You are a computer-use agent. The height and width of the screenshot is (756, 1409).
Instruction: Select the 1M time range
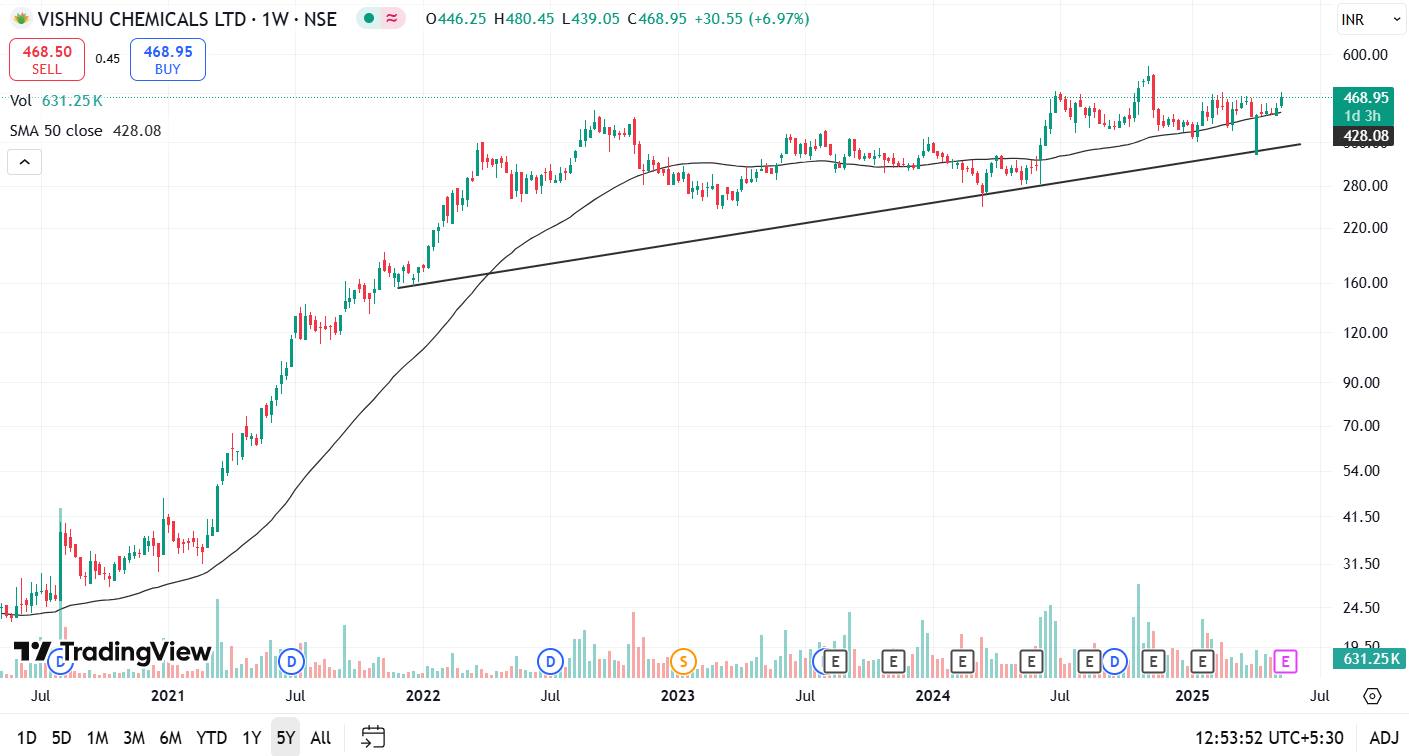pyautogui.click(x=97, y=738)
